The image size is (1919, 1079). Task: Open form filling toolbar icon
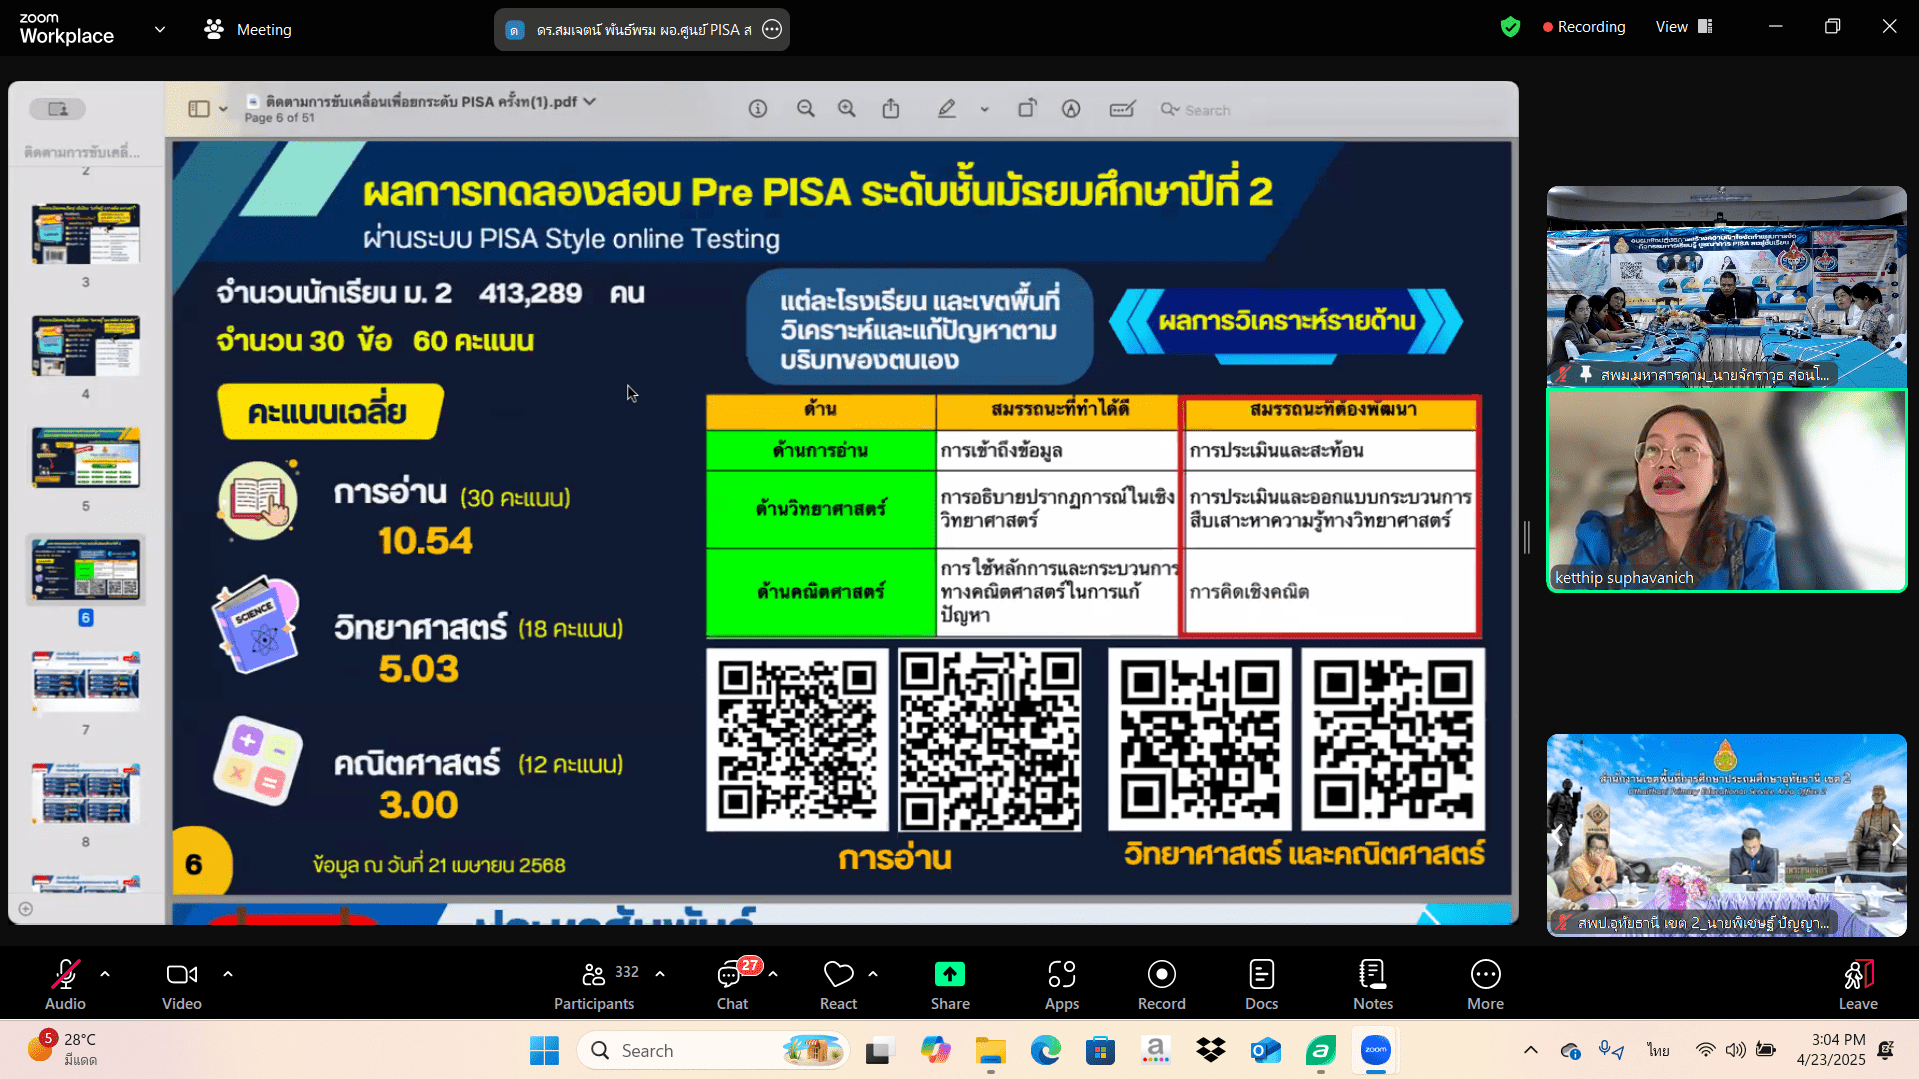(1122, 109)
